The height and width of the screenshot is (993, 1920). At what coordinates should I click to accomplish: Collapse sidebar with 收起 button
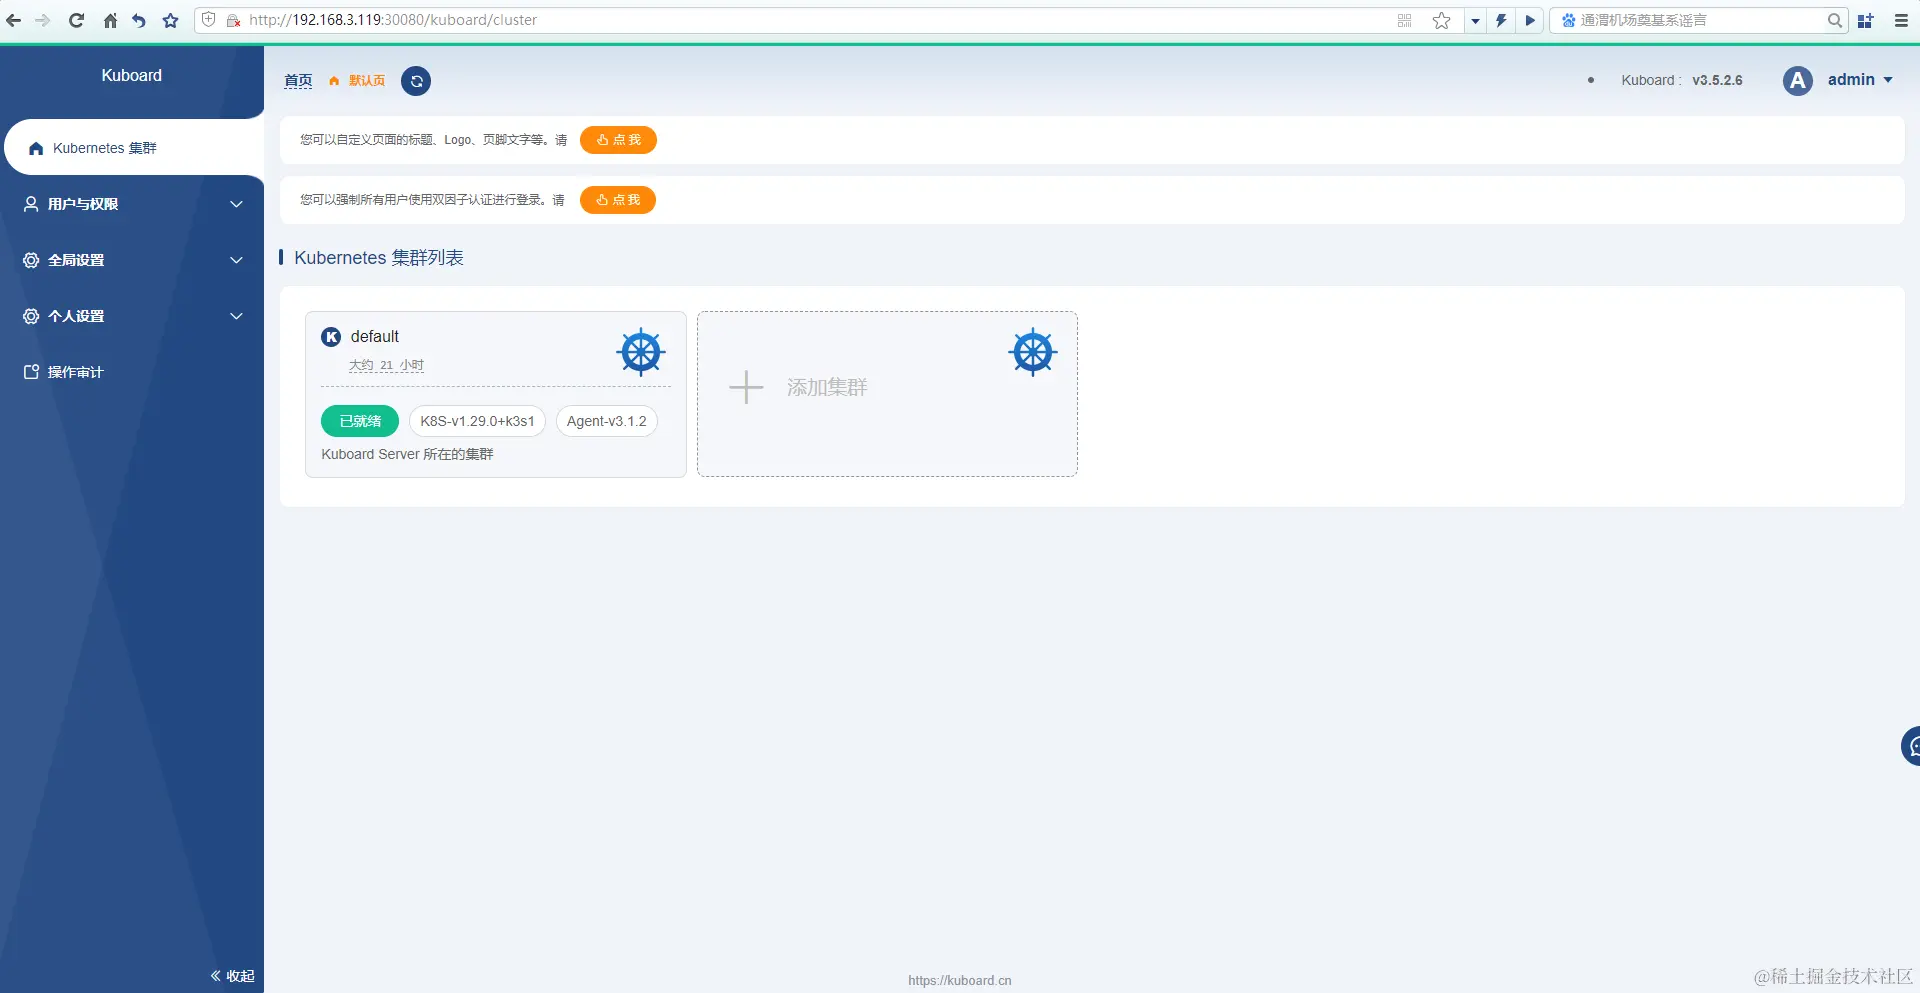(x=232, y=976)
